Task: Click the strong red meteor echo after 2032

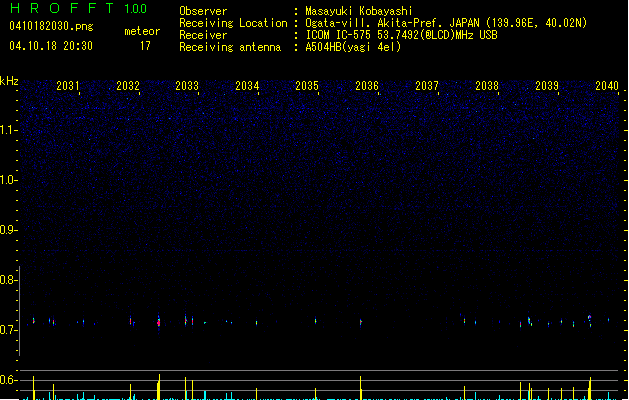Action: point(159,322)
